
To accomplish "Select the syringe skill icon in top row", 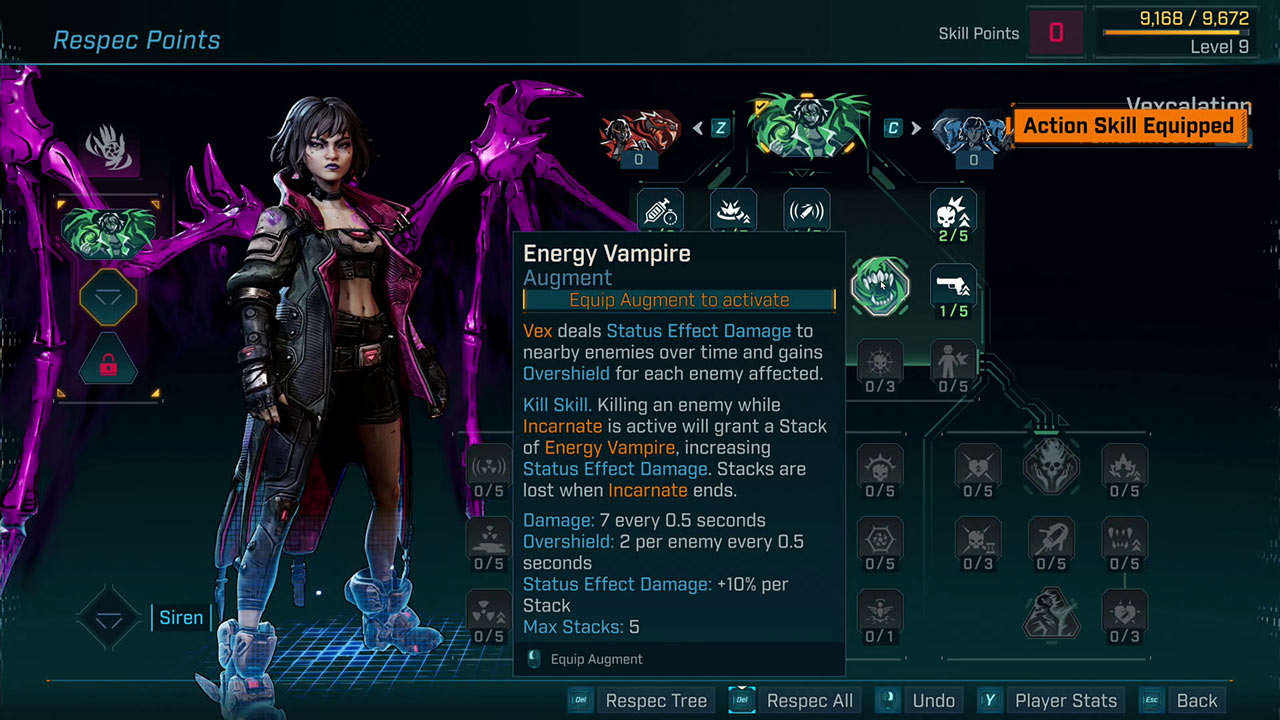I will click(x=660, y=210).
